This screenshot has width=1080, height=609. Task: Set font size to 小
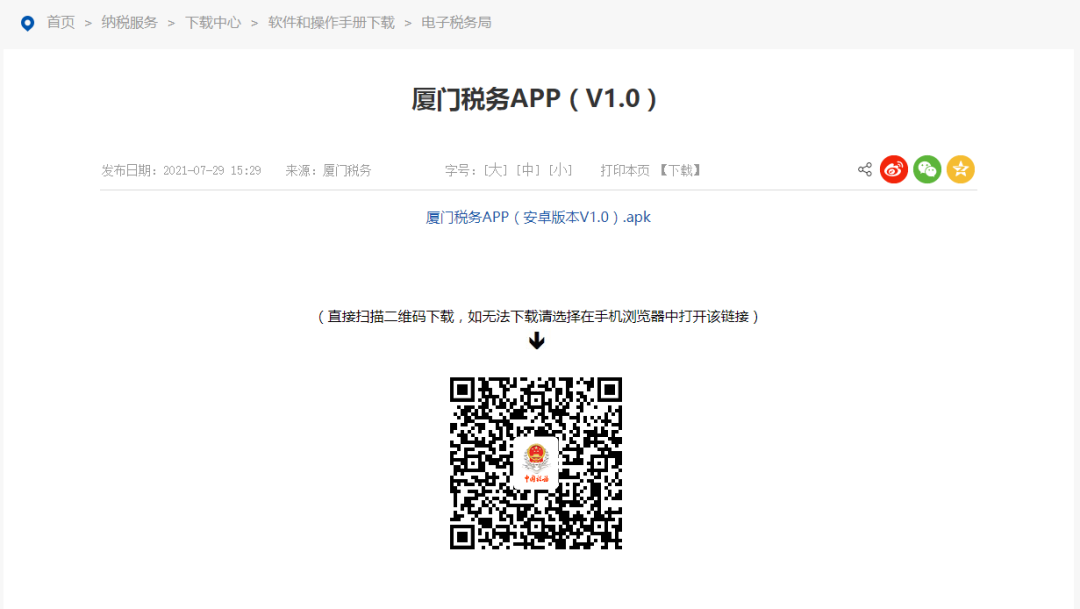point(560,170)
